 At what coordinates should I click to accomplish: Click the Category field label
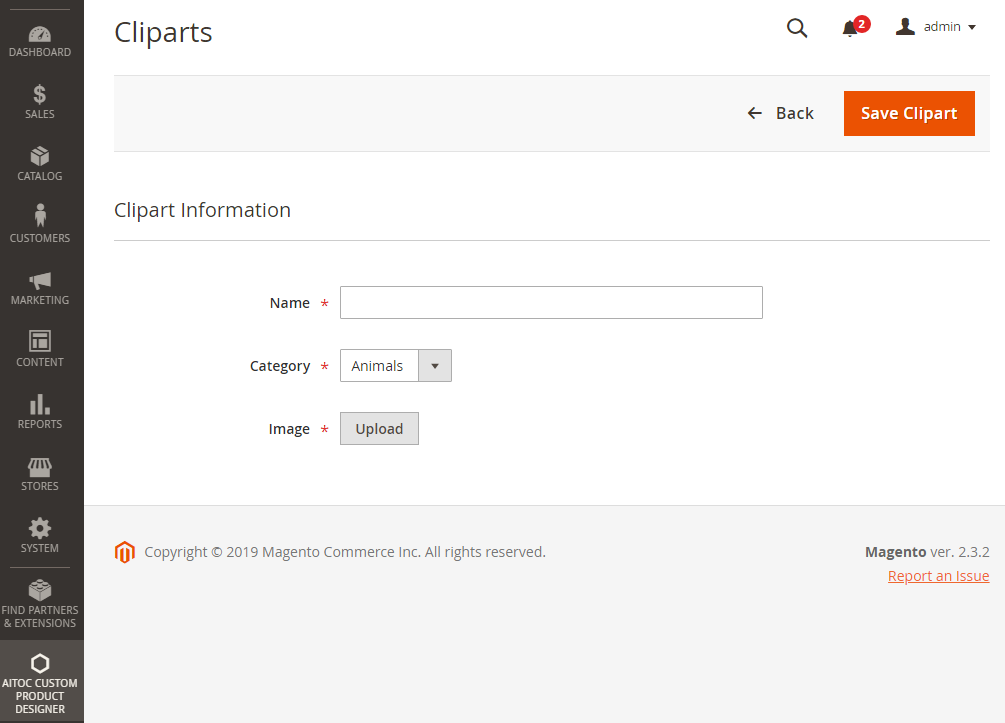point(280,366)
